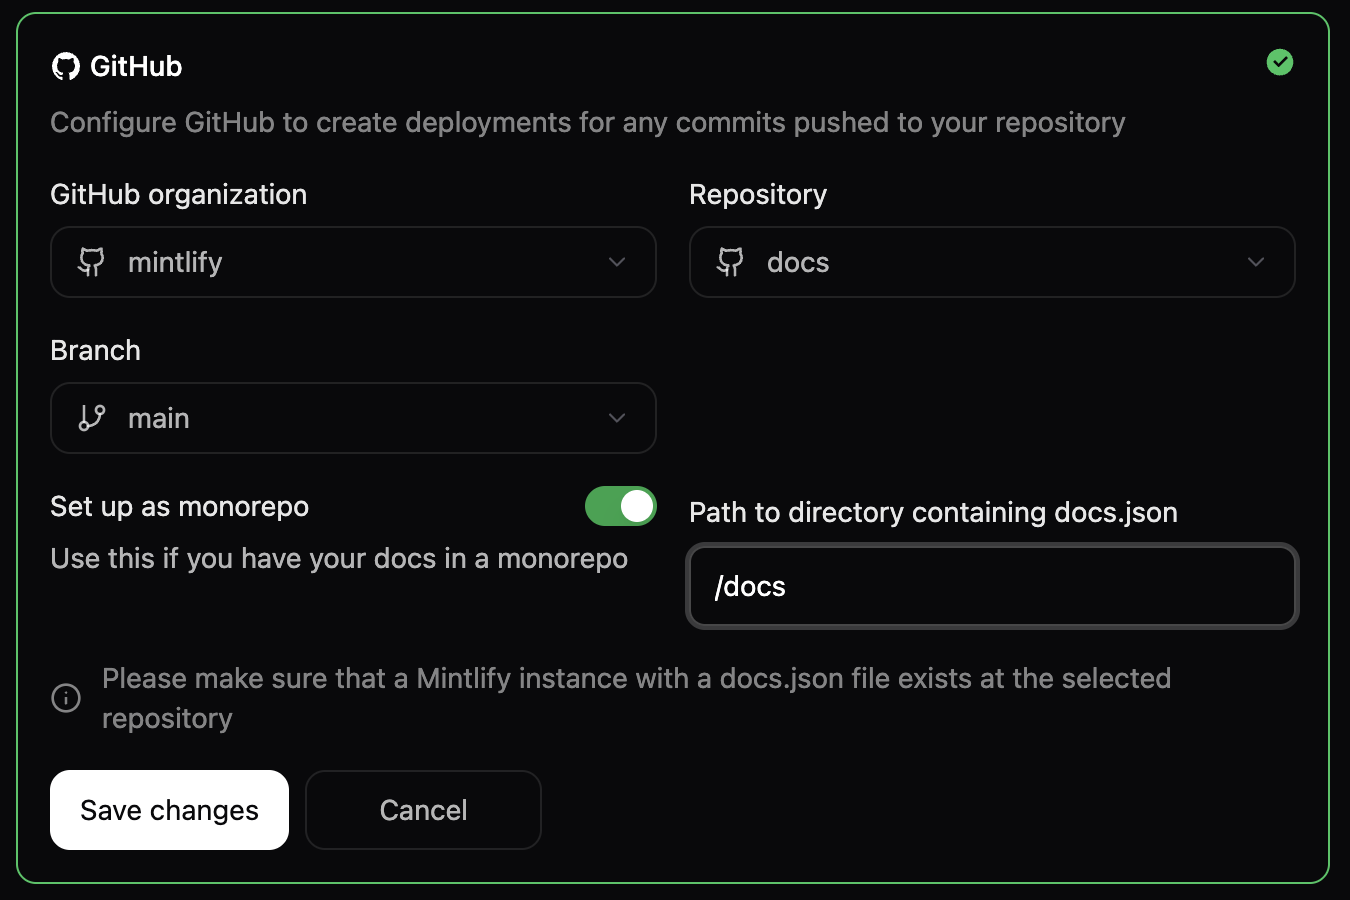Screen dimensions: 1350x900
Task: Open the Repository dropdown showing docs
Action: (992, 262)
